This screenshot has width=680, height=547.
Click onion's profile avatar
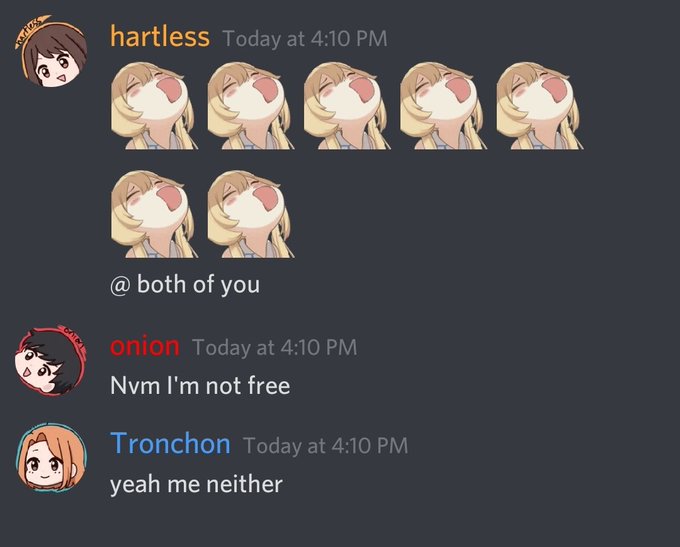coord(52,360)
